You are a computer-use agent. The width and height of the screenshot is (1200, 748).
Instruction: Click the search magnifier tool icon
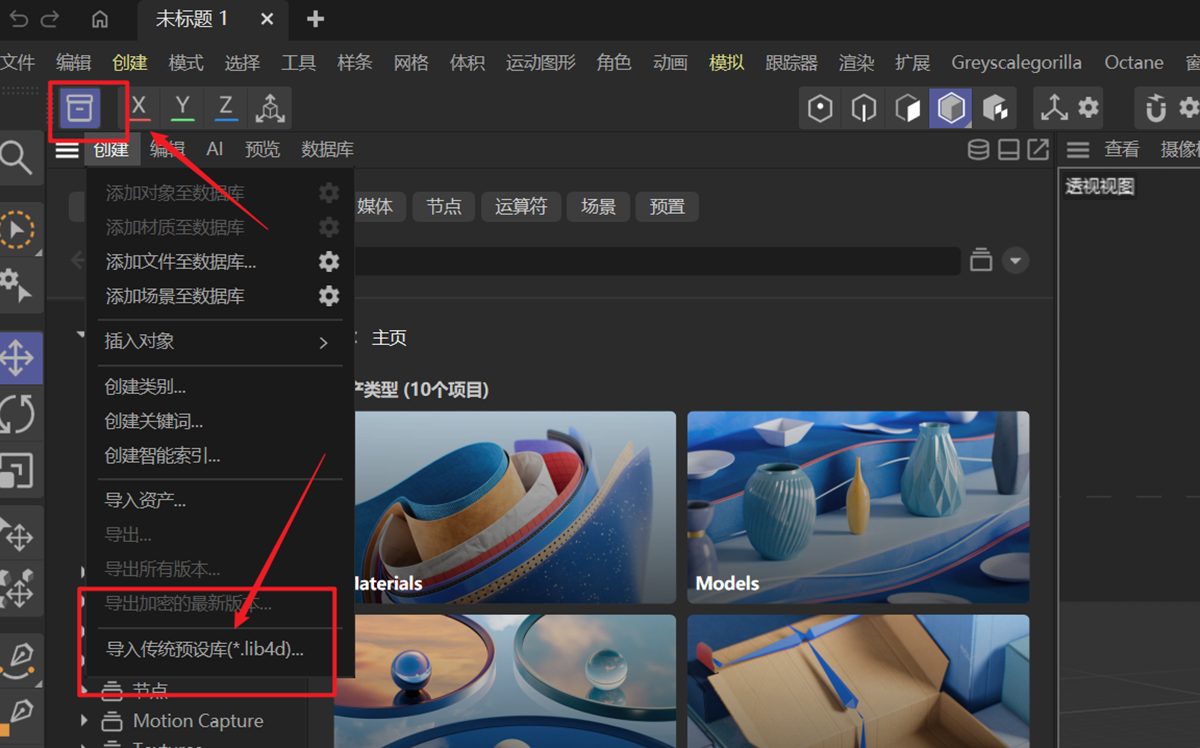pyautogui.click(x=16, y=157)
